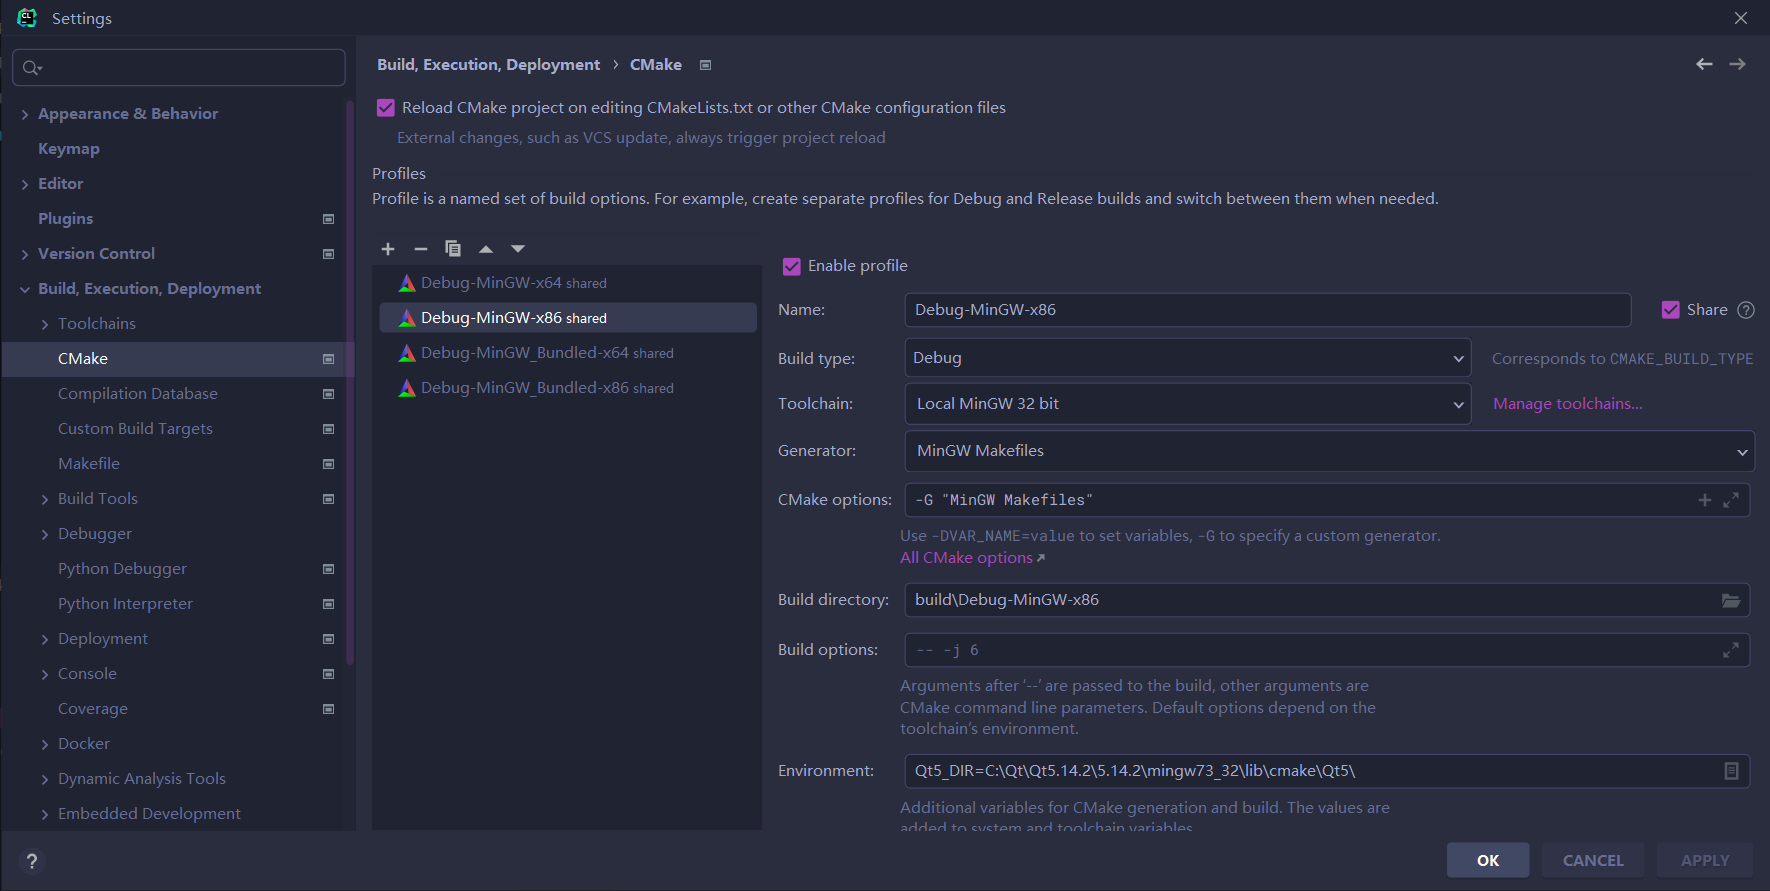Click the CANCEL button
Viewport: 1770px width, 891px height.
(1593, 860)
